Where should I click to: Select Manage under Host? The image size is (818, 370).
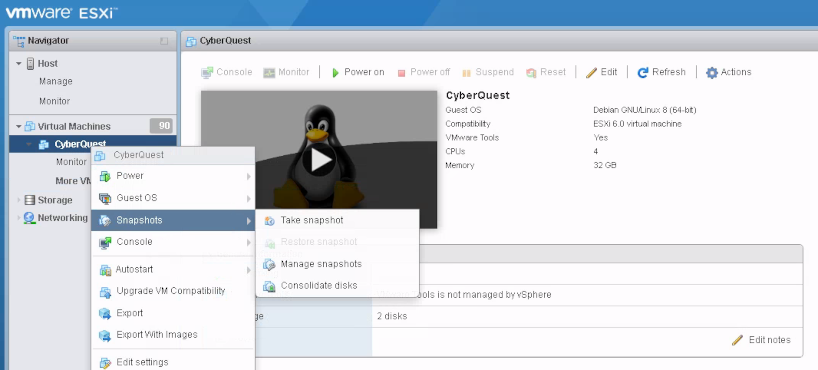coord(56,81)
